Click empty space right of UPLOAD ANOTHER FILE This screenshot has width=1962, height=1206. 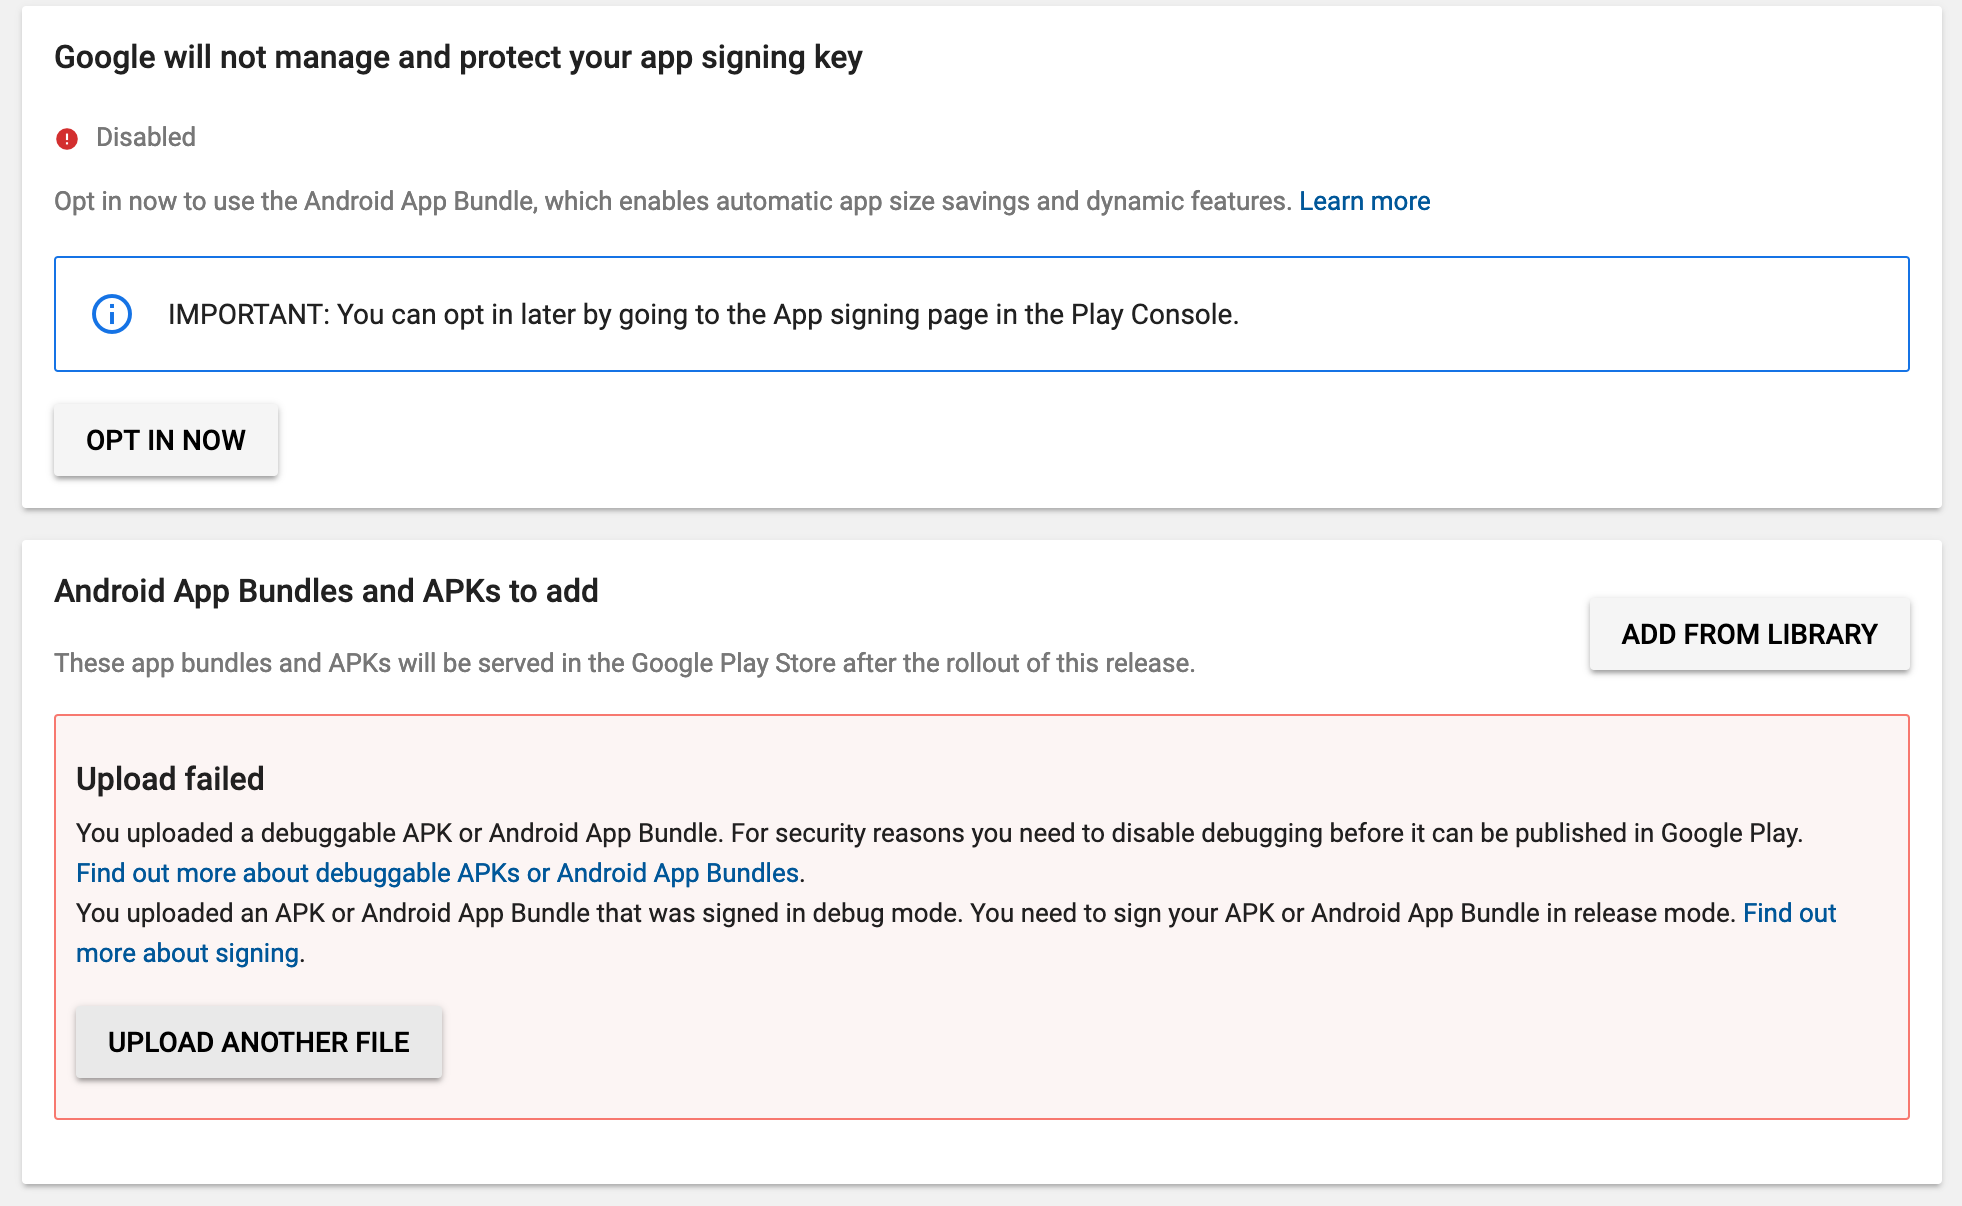tap(1100, 1042)
